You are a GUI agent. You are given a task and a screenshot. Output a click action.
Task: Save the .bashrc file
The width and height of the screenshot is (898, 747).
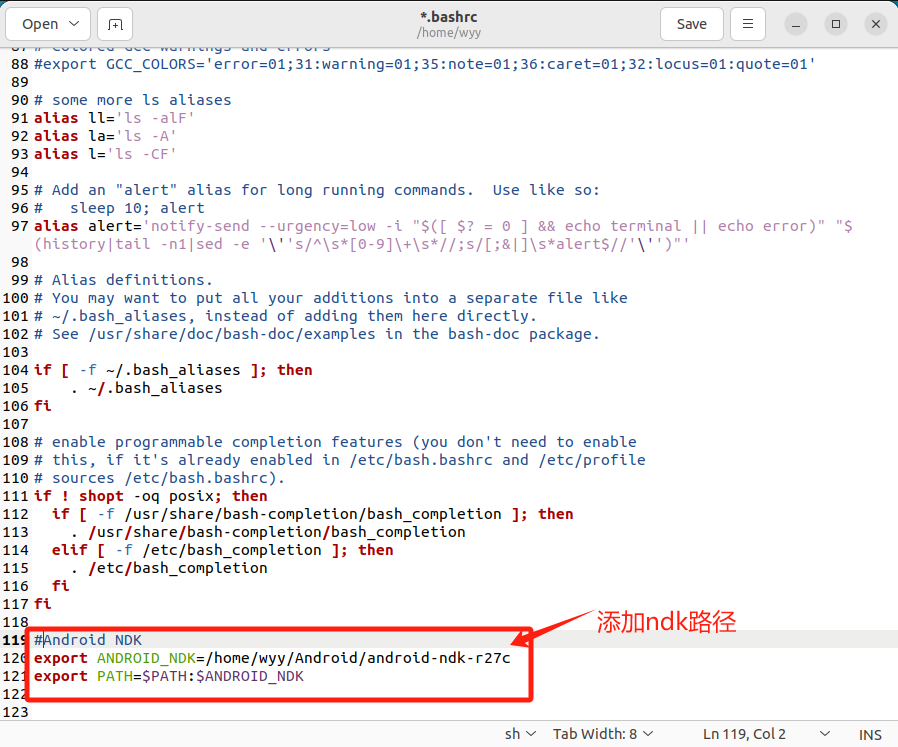(691, 24)
